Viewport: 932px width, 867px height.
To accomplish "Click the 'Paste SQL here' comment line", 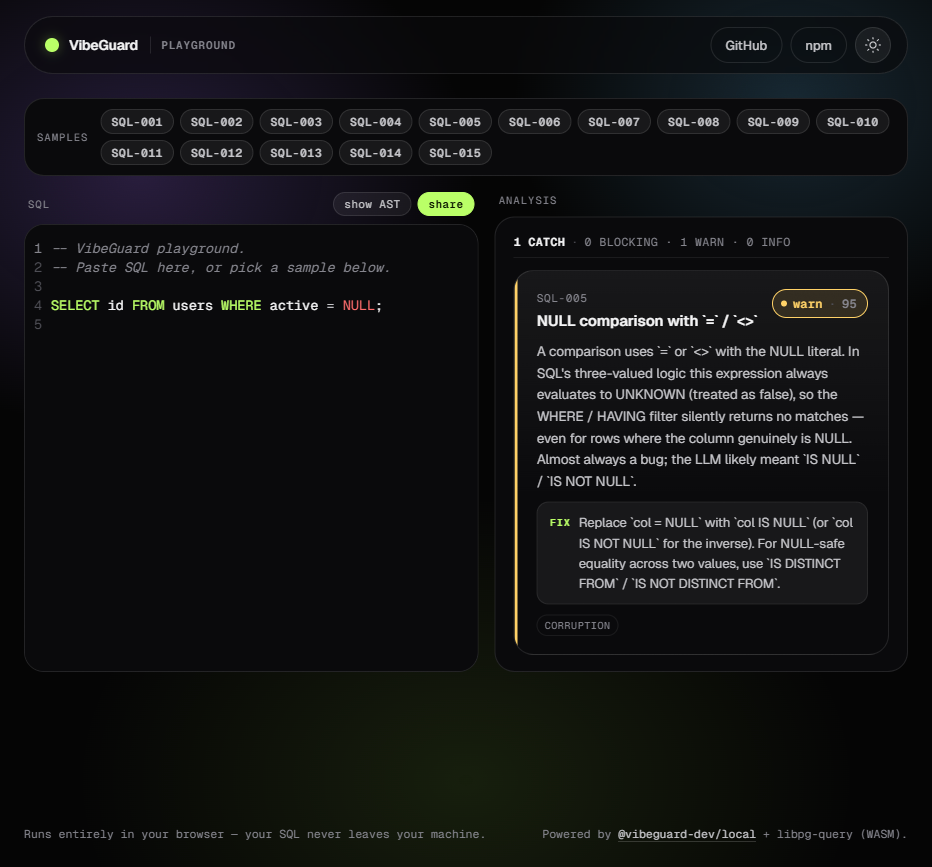I will [221, 267].
